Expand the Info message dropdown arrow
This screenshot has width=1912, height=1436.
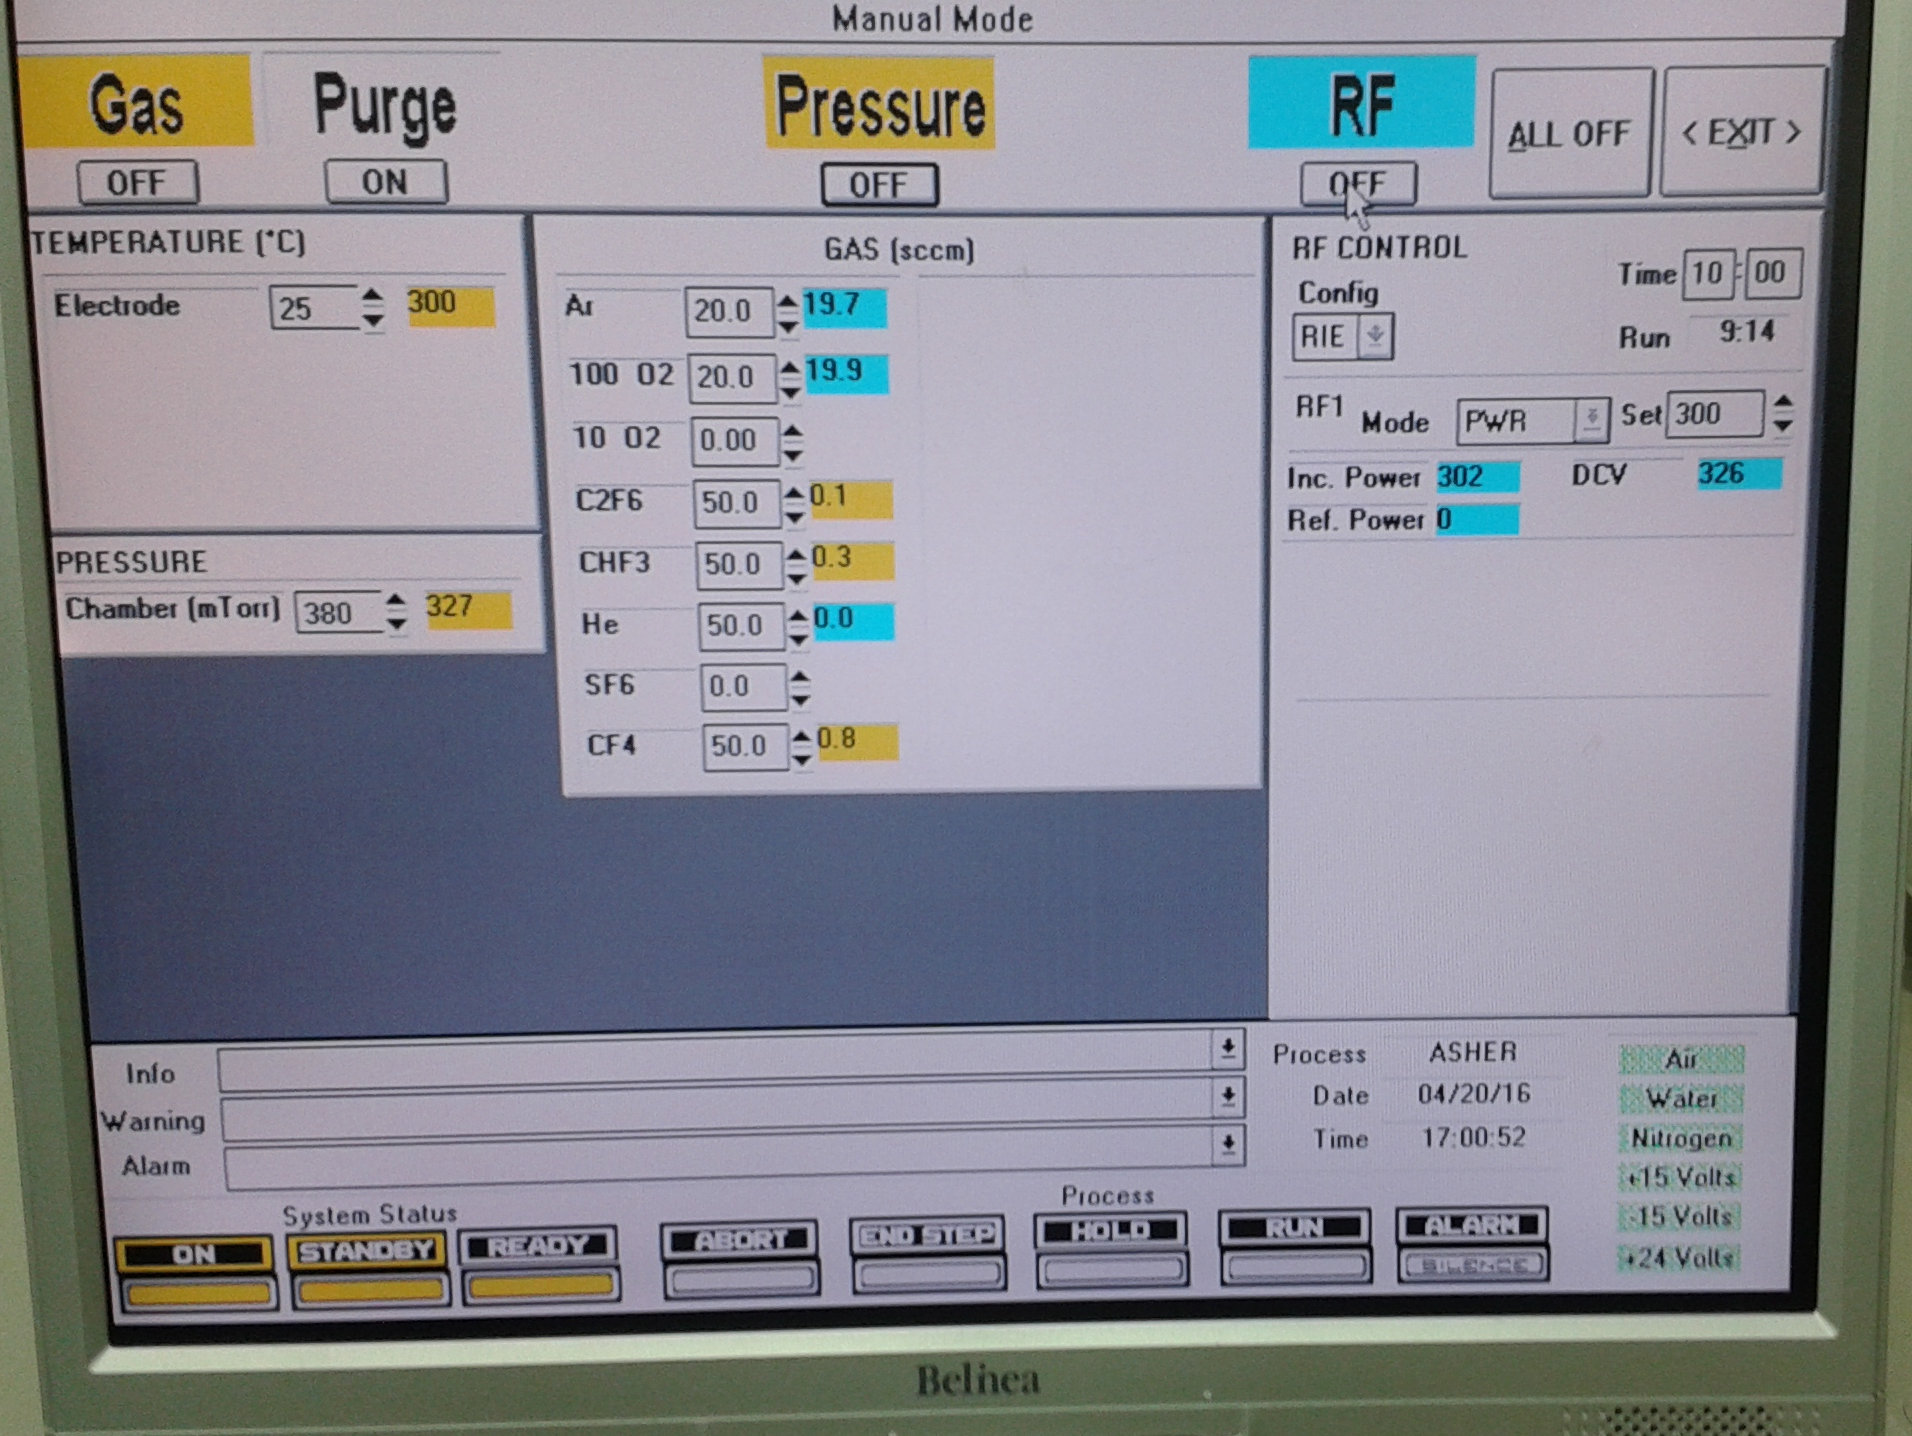pos(1227,1048)
